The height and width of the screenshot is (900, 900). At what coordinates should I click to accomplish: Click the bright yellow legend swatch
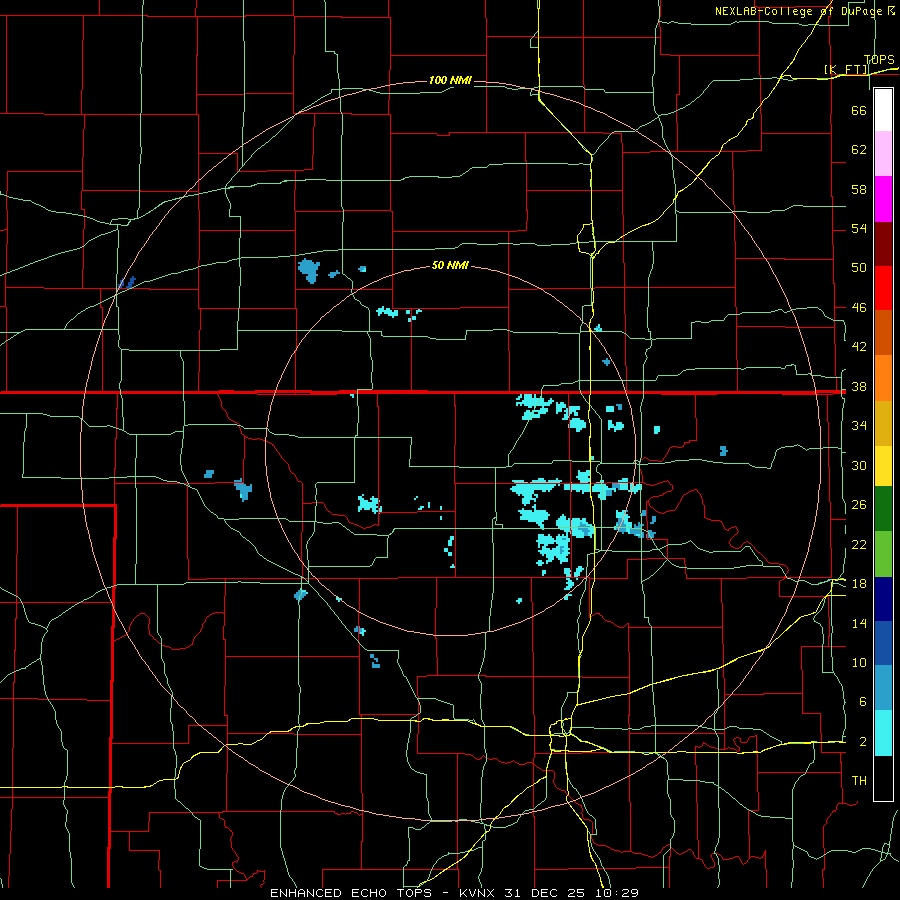[883, 466]
